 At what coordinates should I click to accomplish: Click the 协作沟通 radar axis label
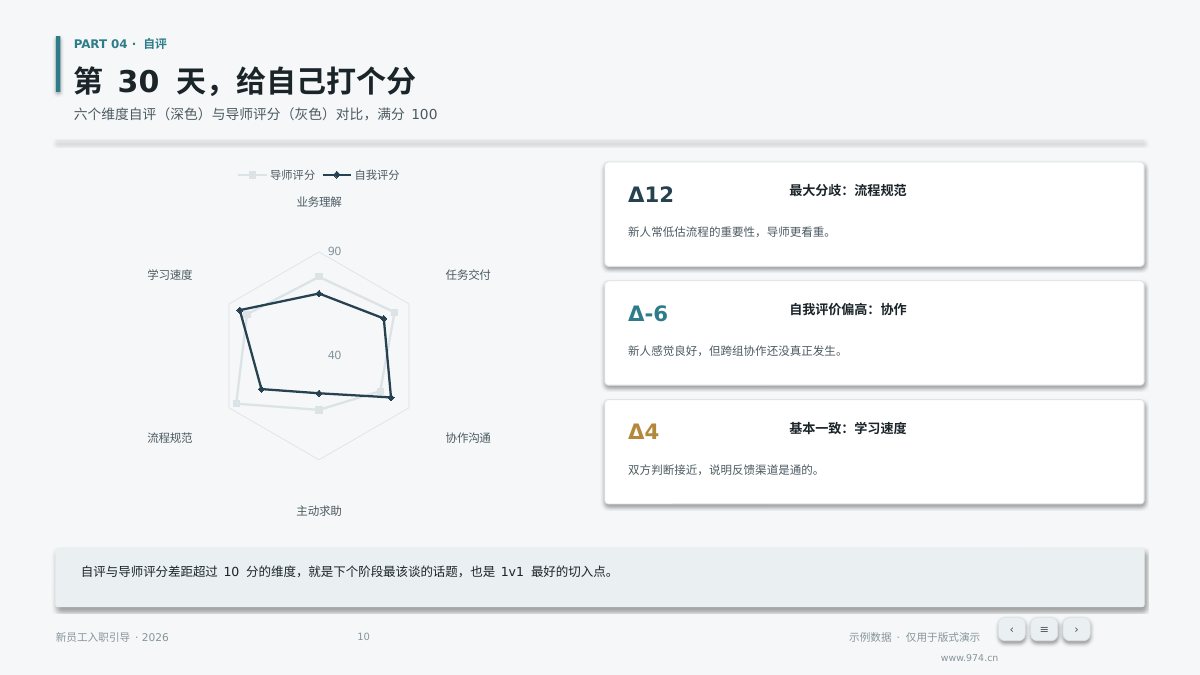(x=468, y=438)
